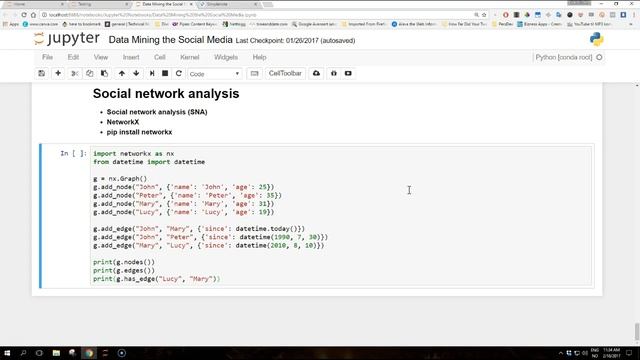This screenshot has width=640, height=360.
Task: Click inside the code cell editor
Action: [x=341, y=216]
